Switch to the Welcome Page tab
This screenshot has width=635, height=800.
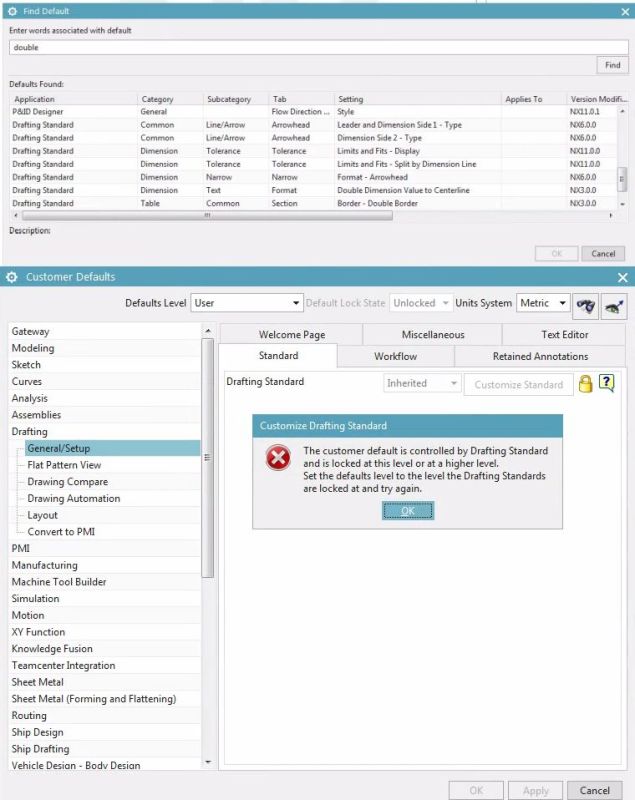(292, 335)
